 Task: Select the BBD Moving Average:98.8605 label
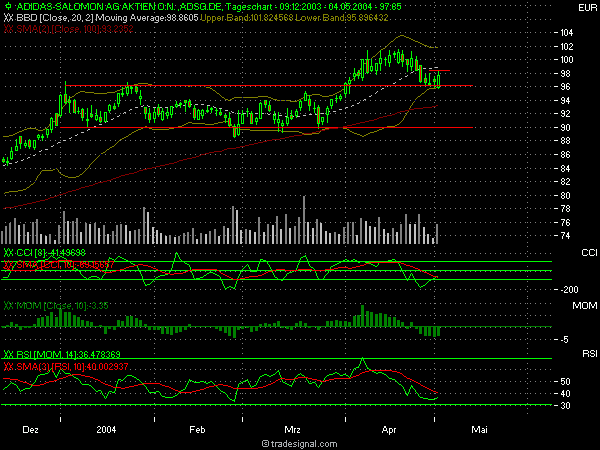pos(106,18)
